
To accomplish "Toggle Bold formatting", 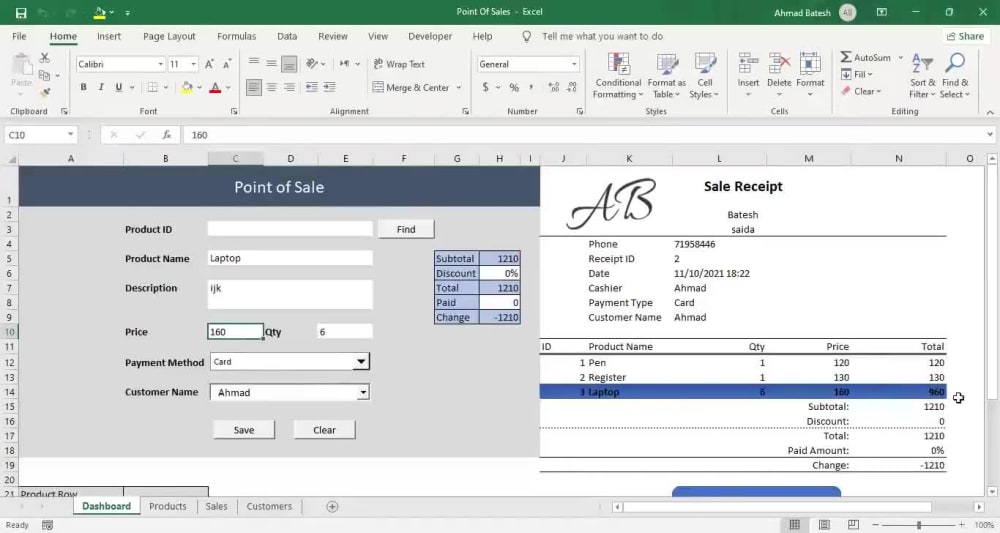I will (84, 87).
